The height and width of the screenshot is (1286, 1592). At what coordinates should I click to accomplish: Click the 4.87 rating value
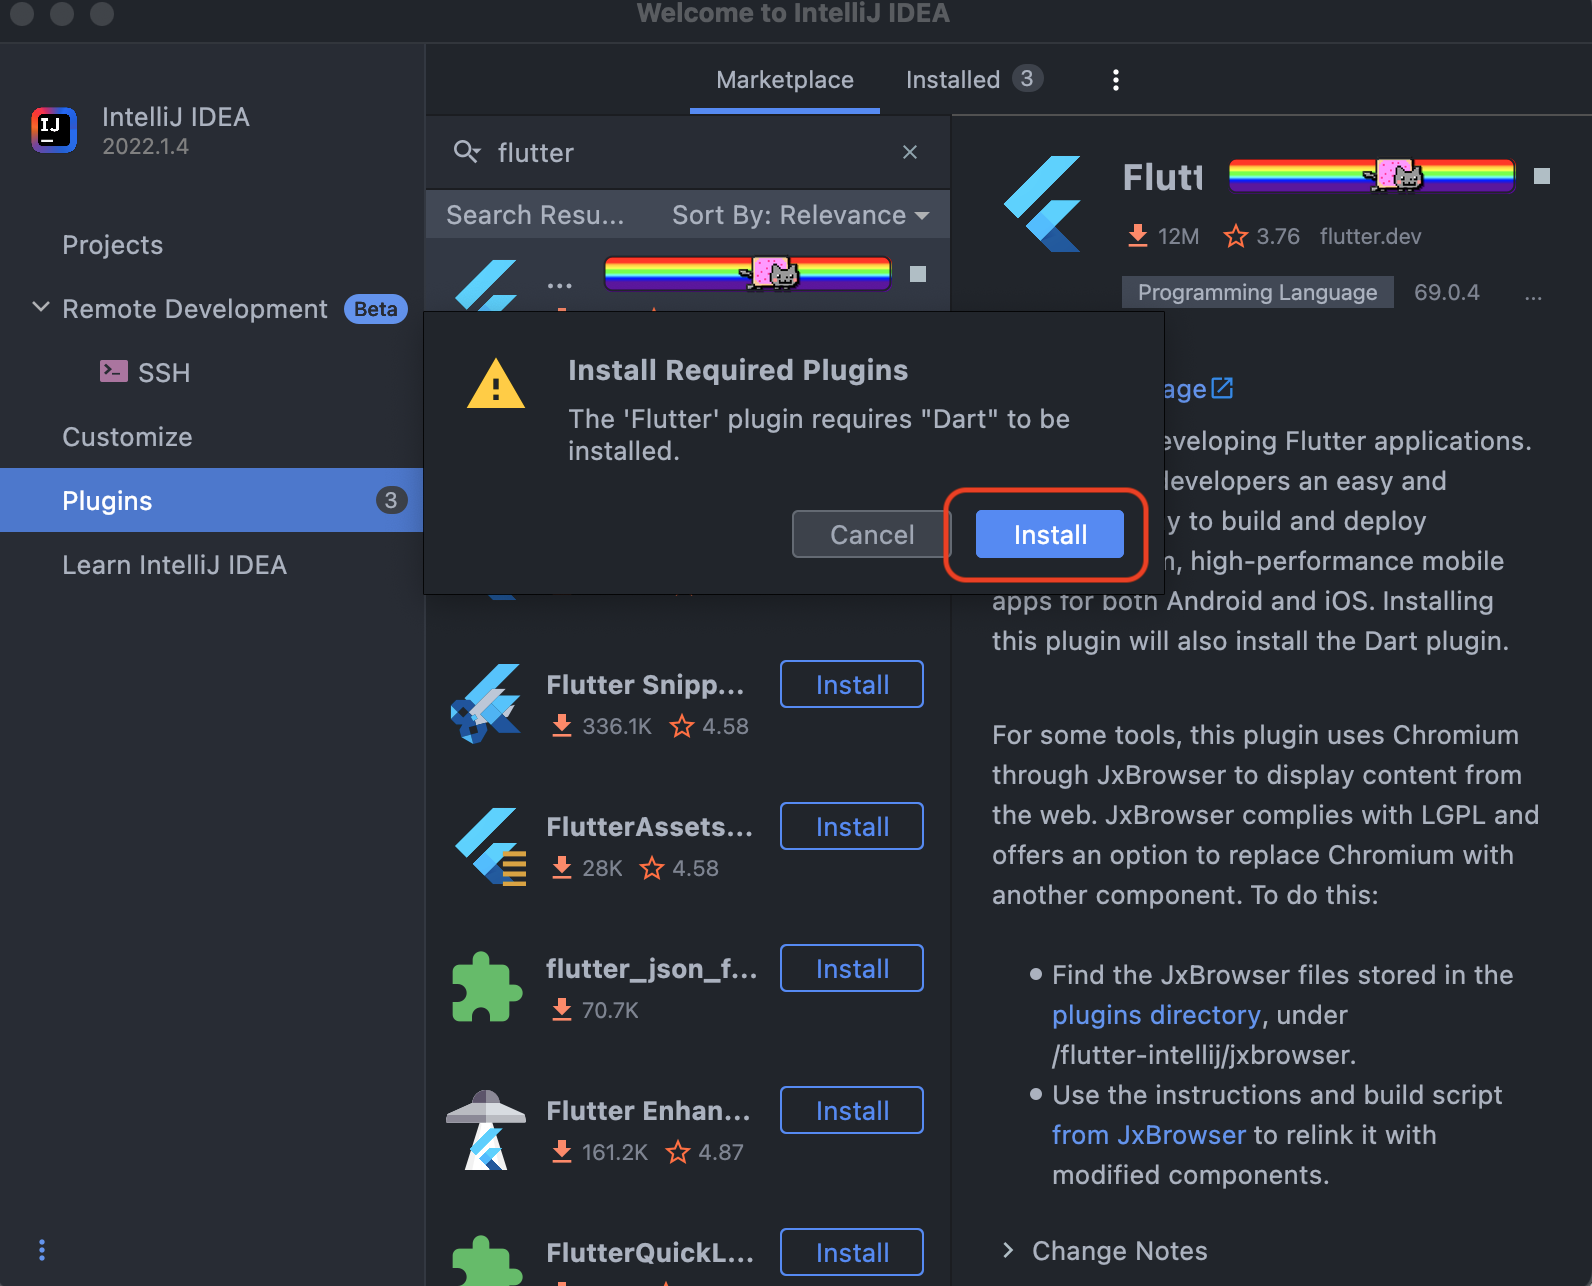[721, 1152]
